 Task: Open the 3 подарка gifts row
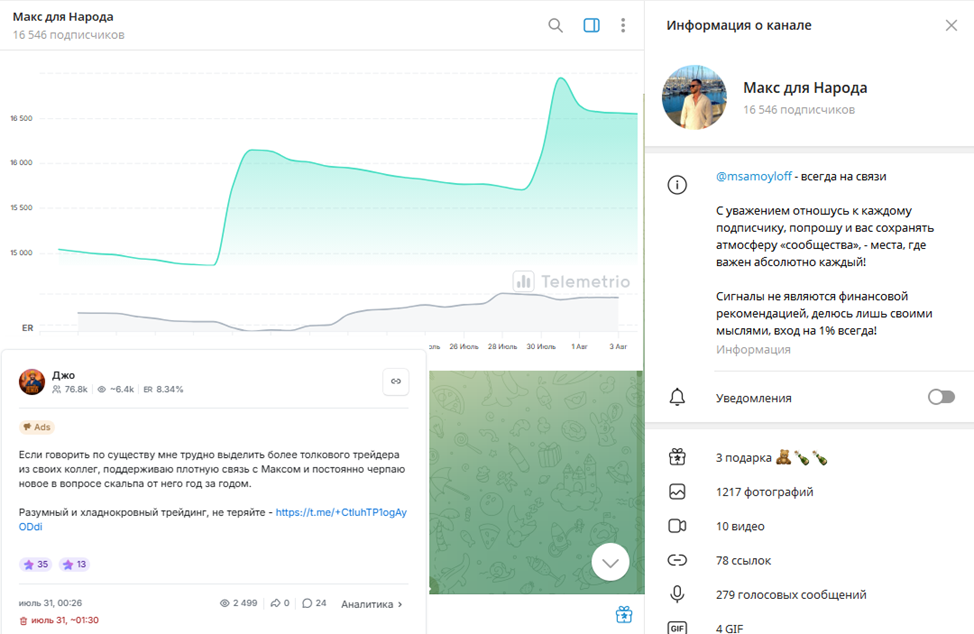point(770,458)
